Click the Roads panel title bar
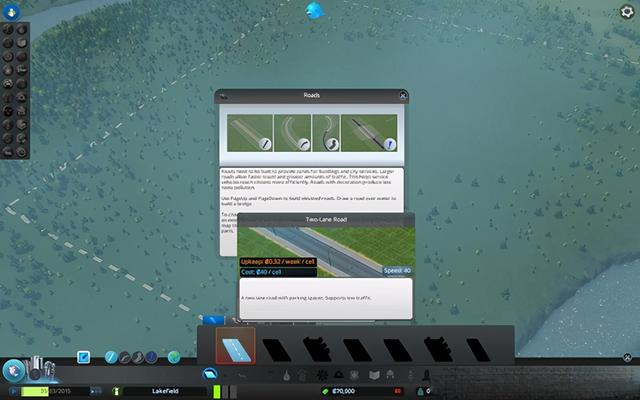 coord(311,96)
